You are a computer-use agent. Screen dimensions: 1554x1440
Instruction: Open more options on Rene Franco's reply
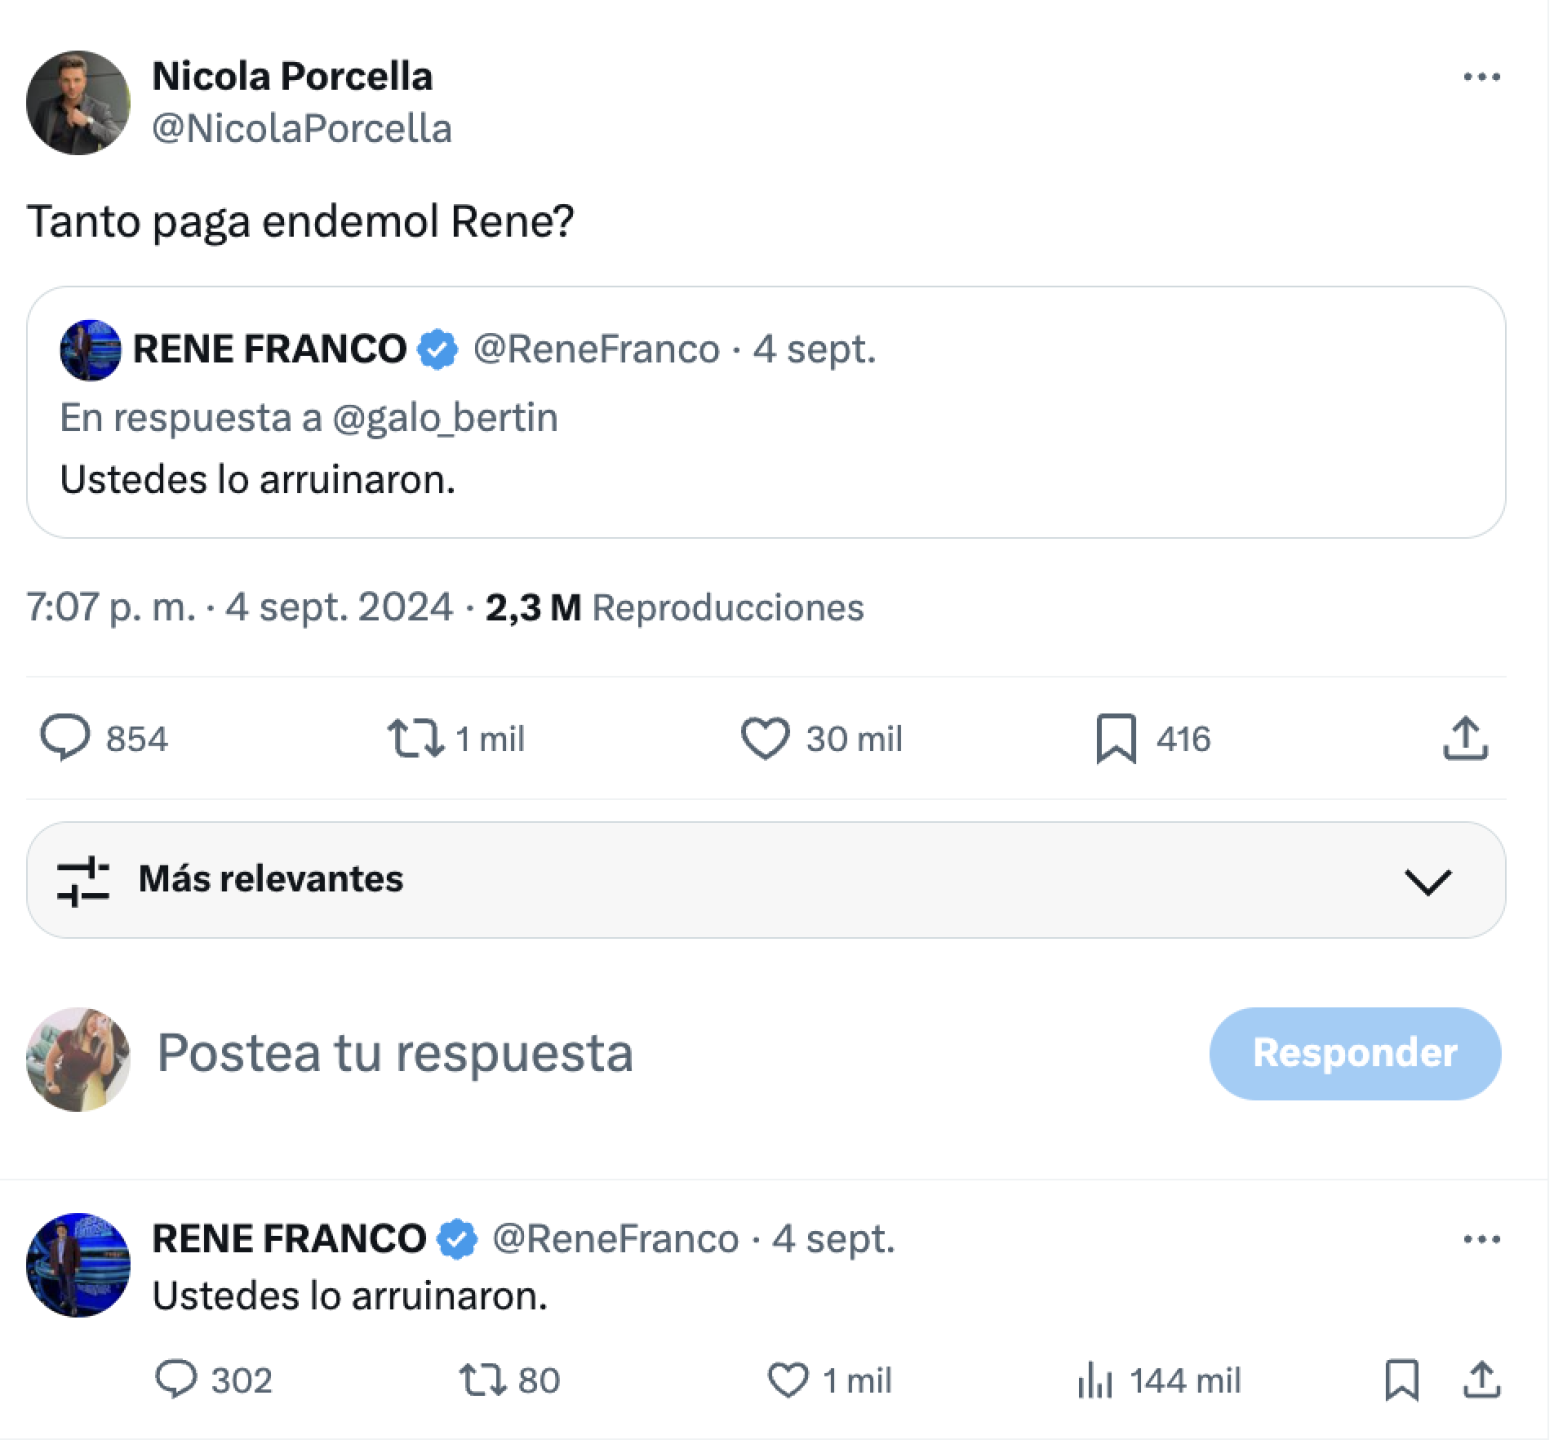click(x=1481, y=1239)
